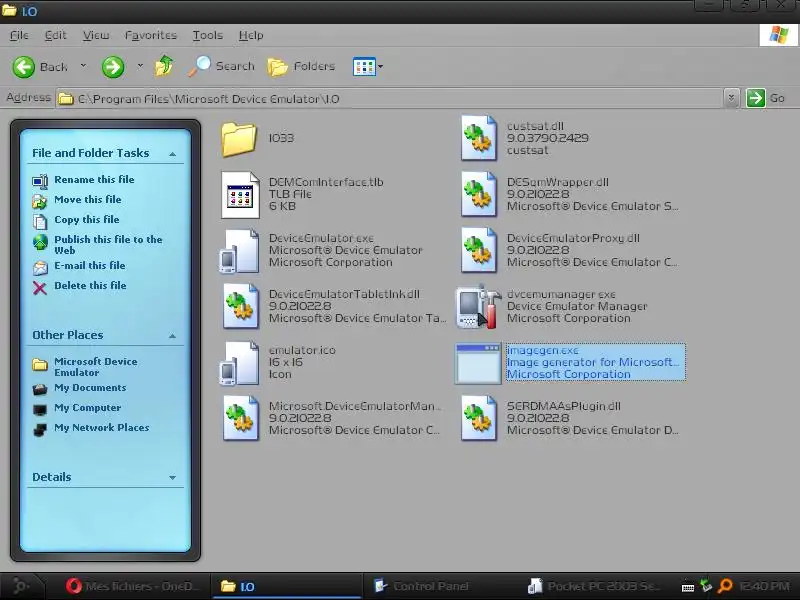Image resolution: width=800 pixels, height=600 pixels.
Task: Select the DeviceEmulator.exe file name text
Action: tap(321, 238)
